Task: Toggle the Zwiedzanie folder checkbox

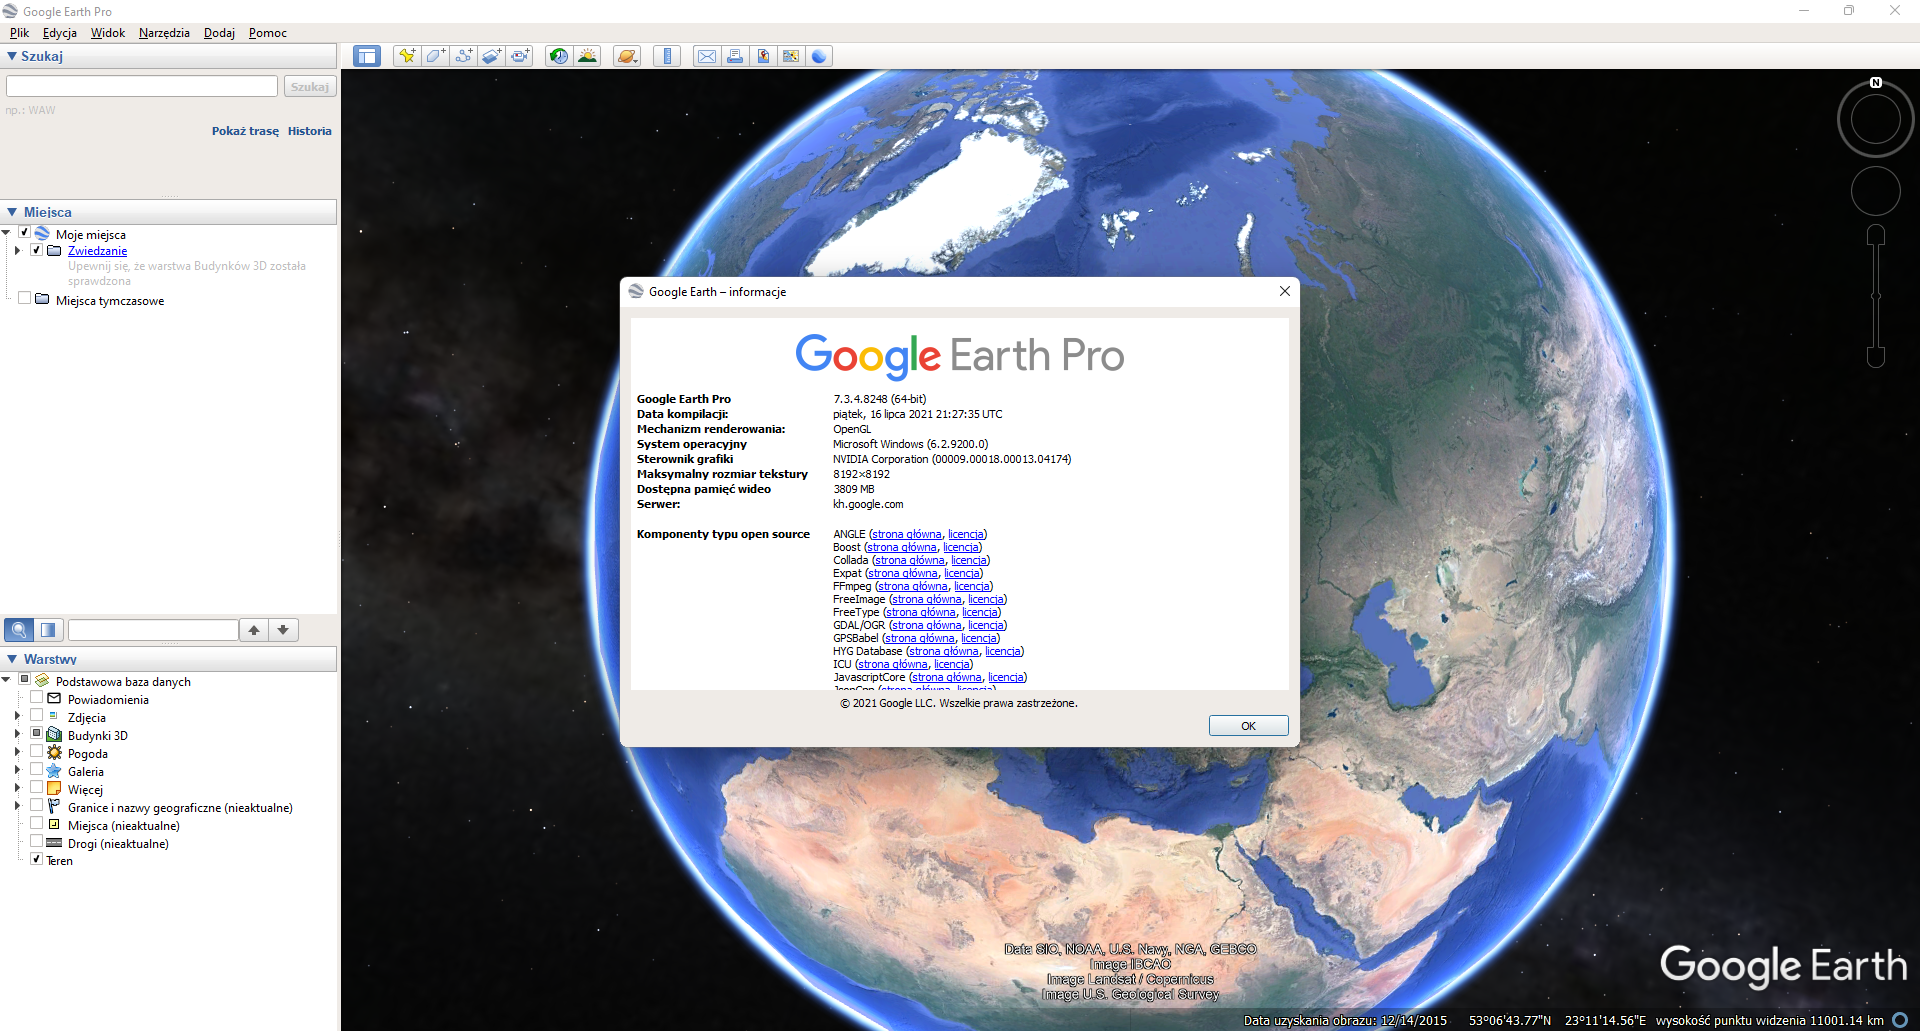Action: pos(37,250)
